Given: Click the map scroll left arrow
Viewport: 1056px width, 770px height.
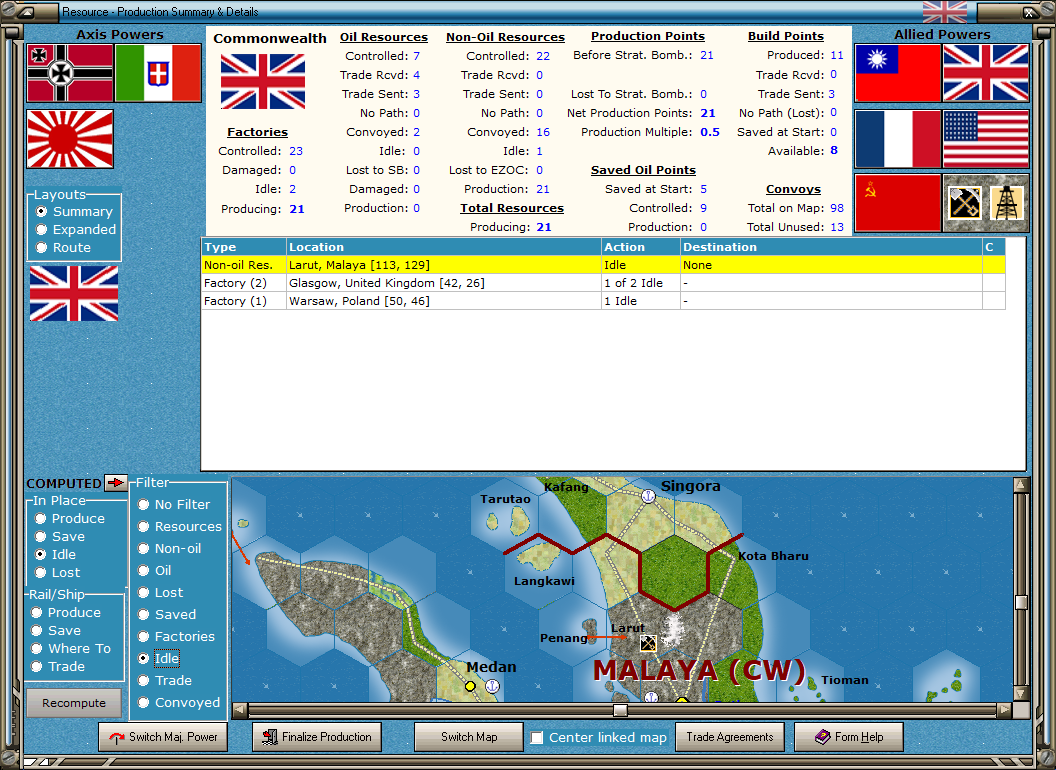Looking at the screenshot, I should pos(239,709).
